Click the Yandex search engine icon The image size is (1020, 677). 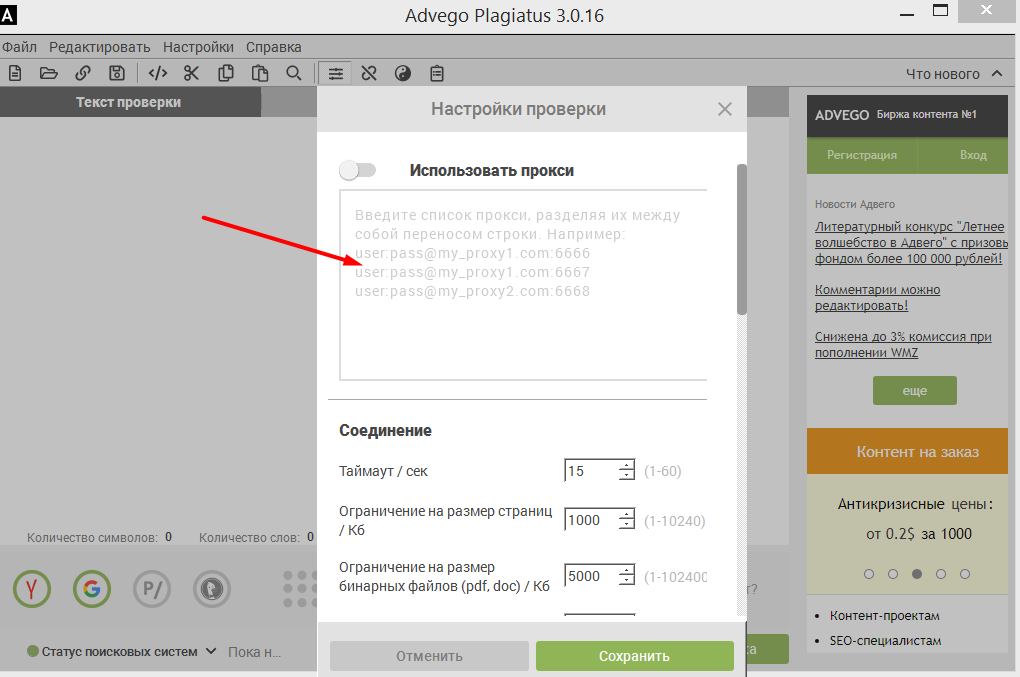pos(32,589)
